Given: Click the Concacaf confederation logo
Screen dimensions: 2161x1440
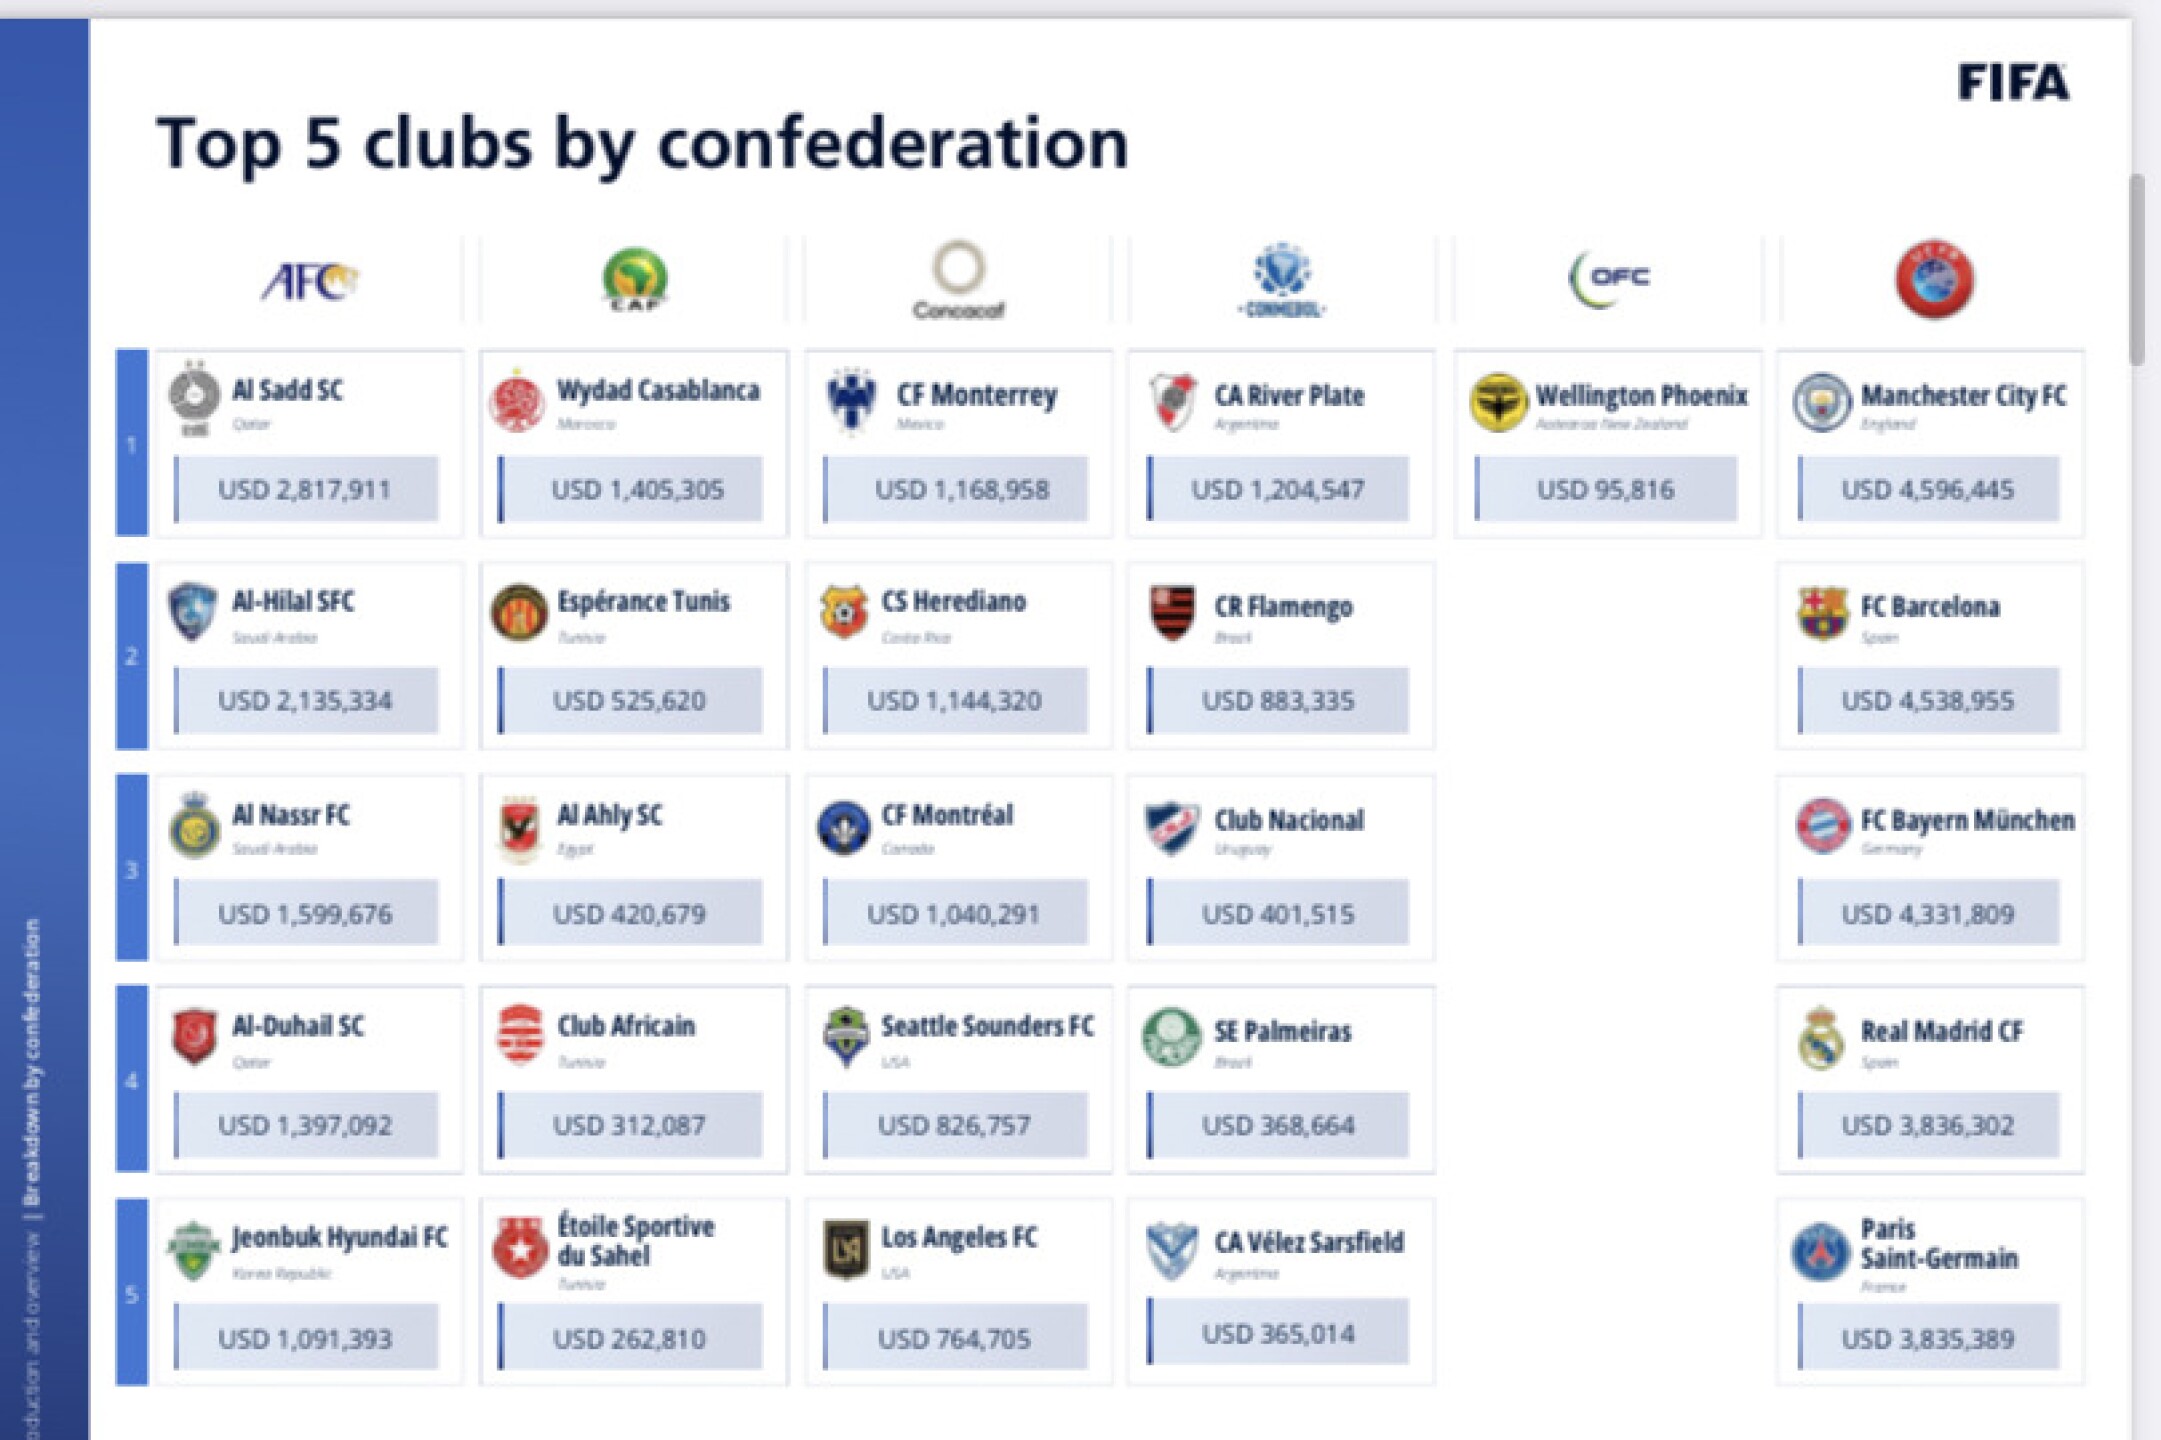Looking at the screenshot, I should [958, 279].
